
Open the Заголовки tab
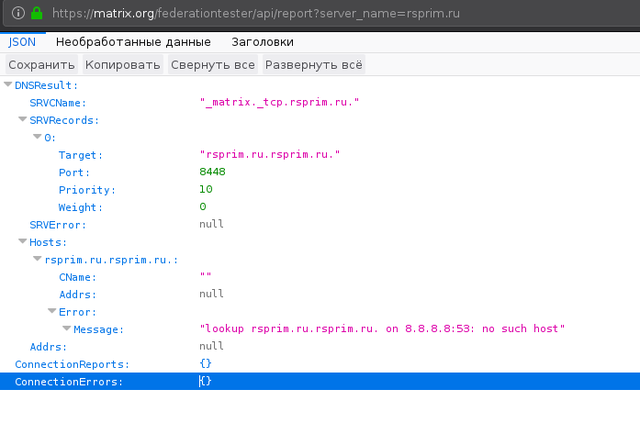click(262, 42)
